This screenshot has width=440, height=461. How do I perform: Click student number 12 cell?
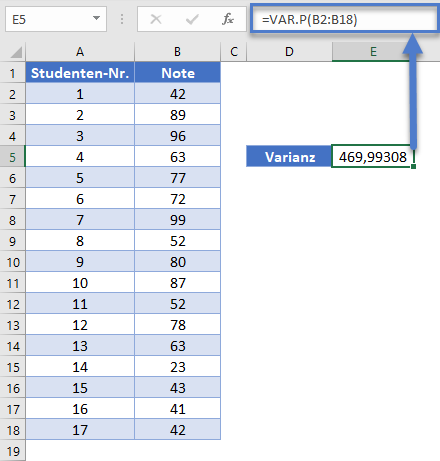coord(80,325)
